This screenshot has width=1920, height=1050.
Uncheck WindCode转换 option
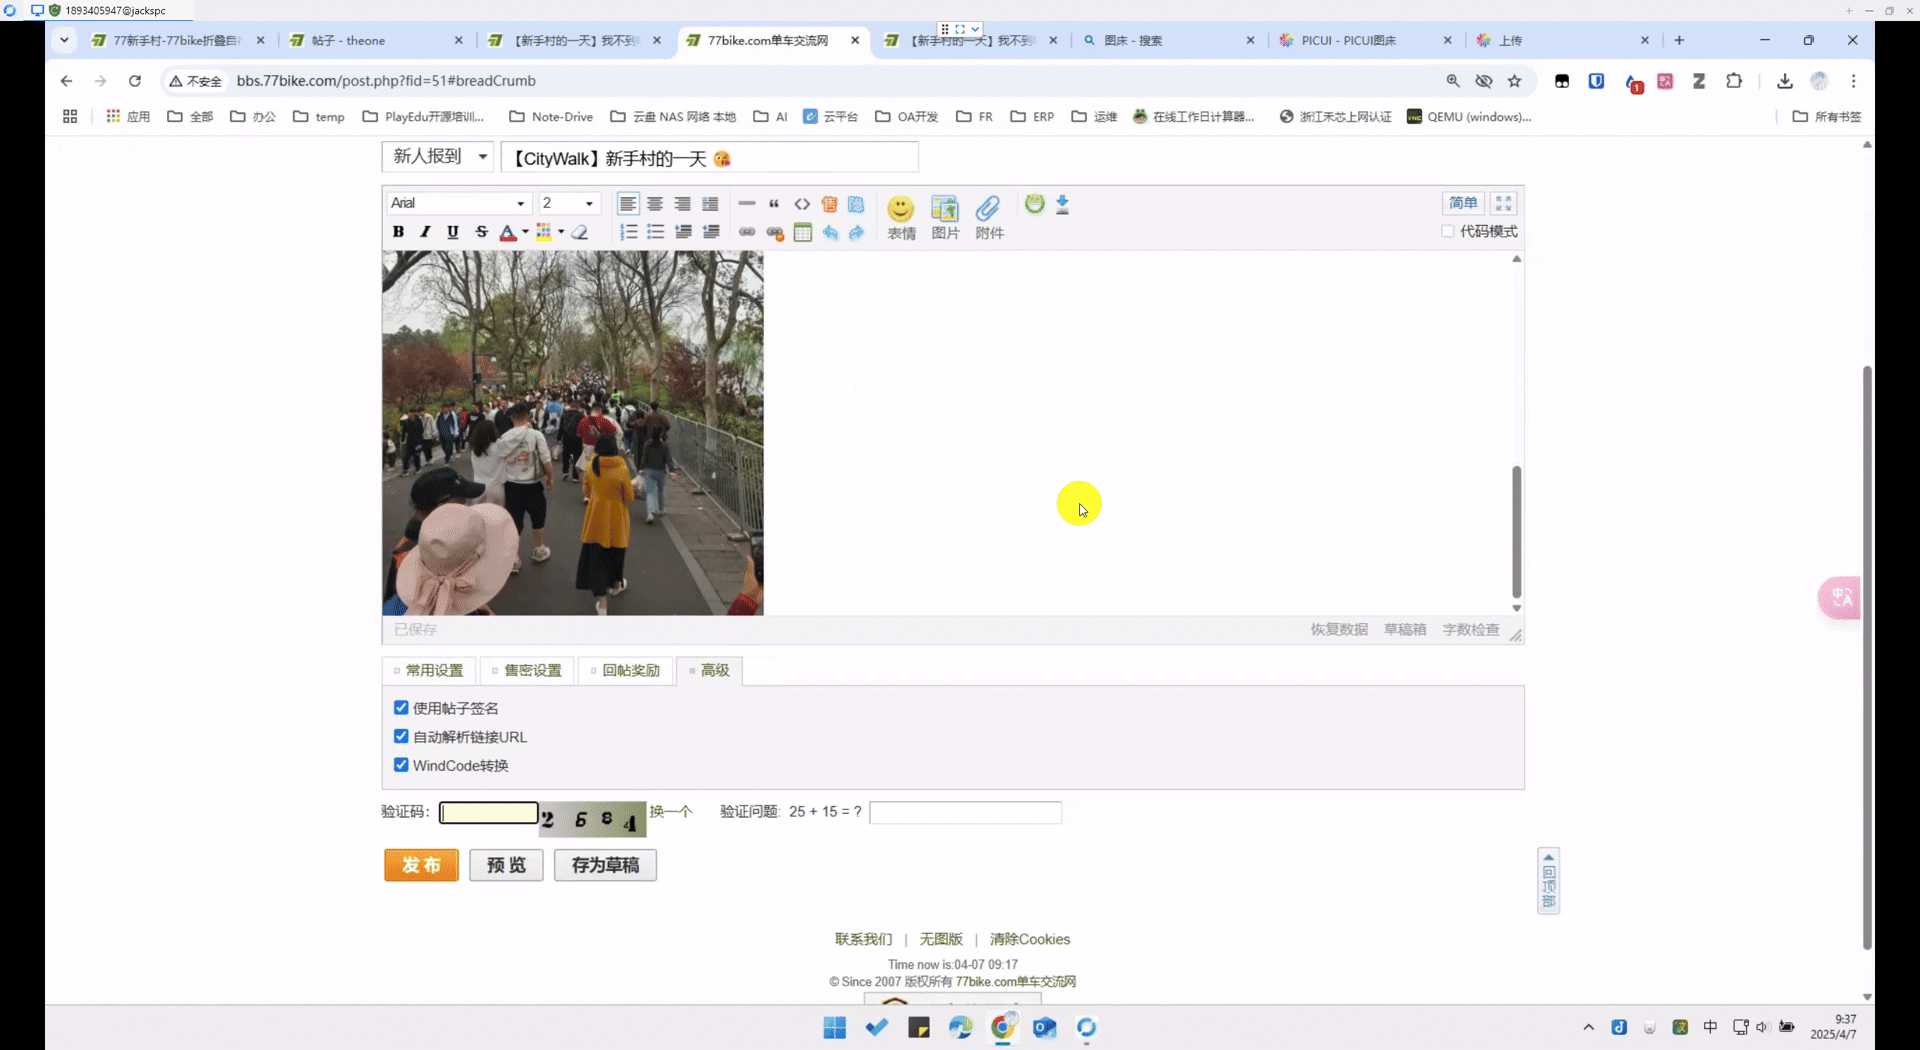pos(401,765)
